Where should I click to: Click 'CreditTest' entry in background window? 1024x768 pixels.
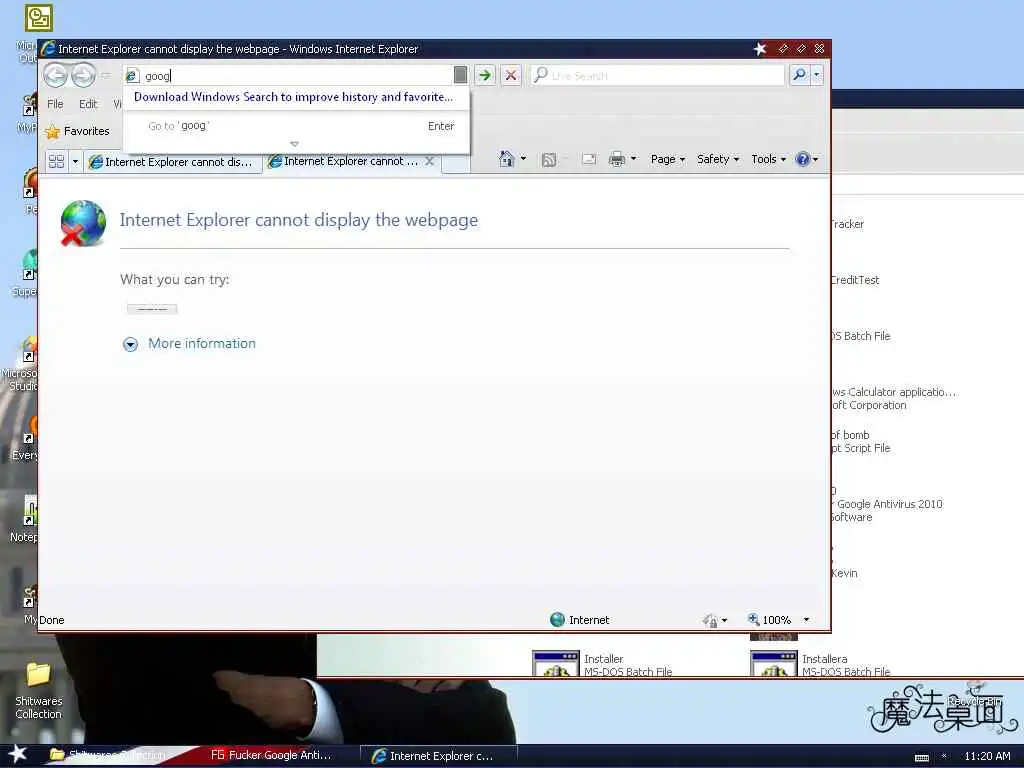[856, 280]
